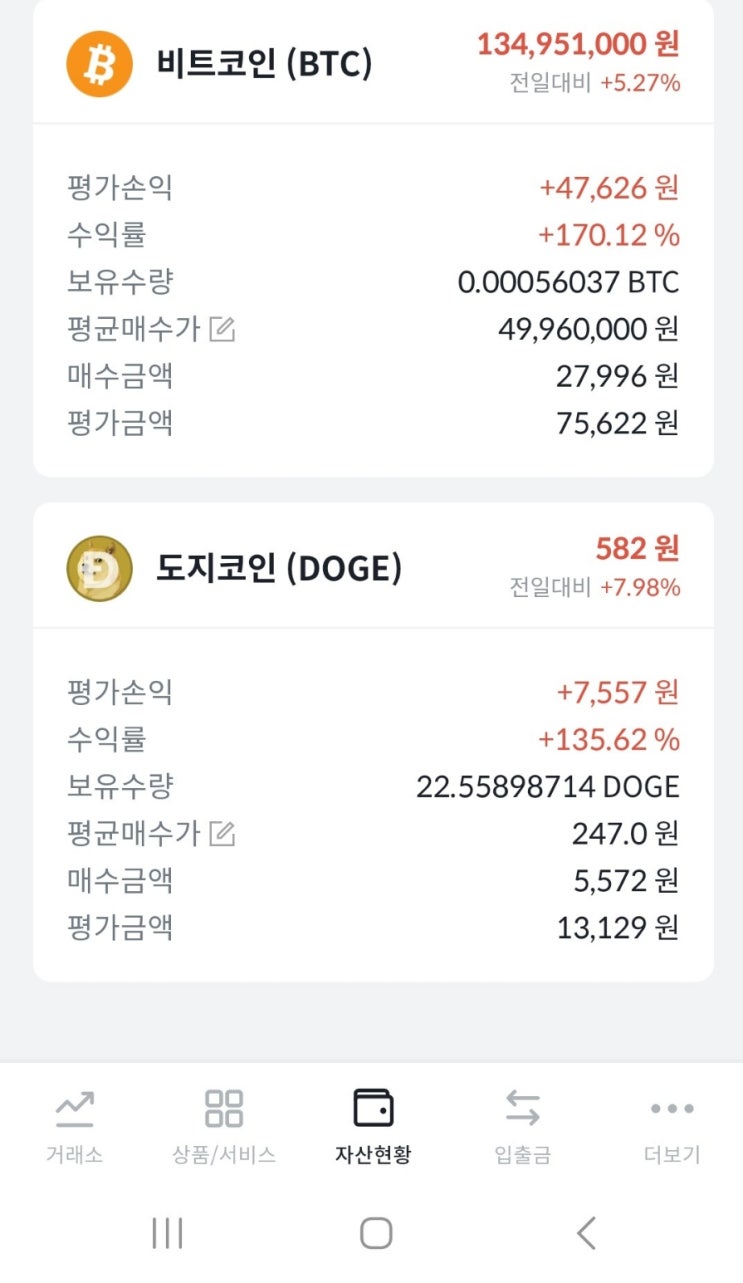743x1283 pixels.
Task: Select the 자산현황 wallet icon
Action: click(373, 1108)
